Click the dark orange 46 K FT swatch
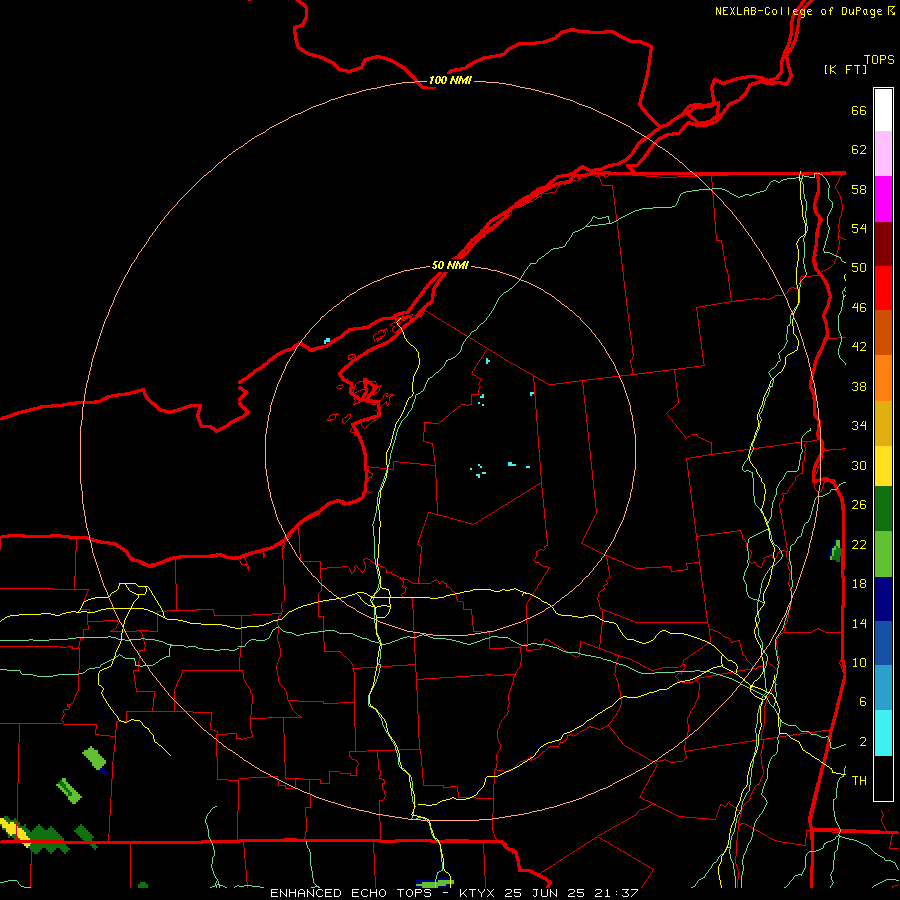Image resolution: width=900 pixels, height=900 pixels. click(883, 333)
